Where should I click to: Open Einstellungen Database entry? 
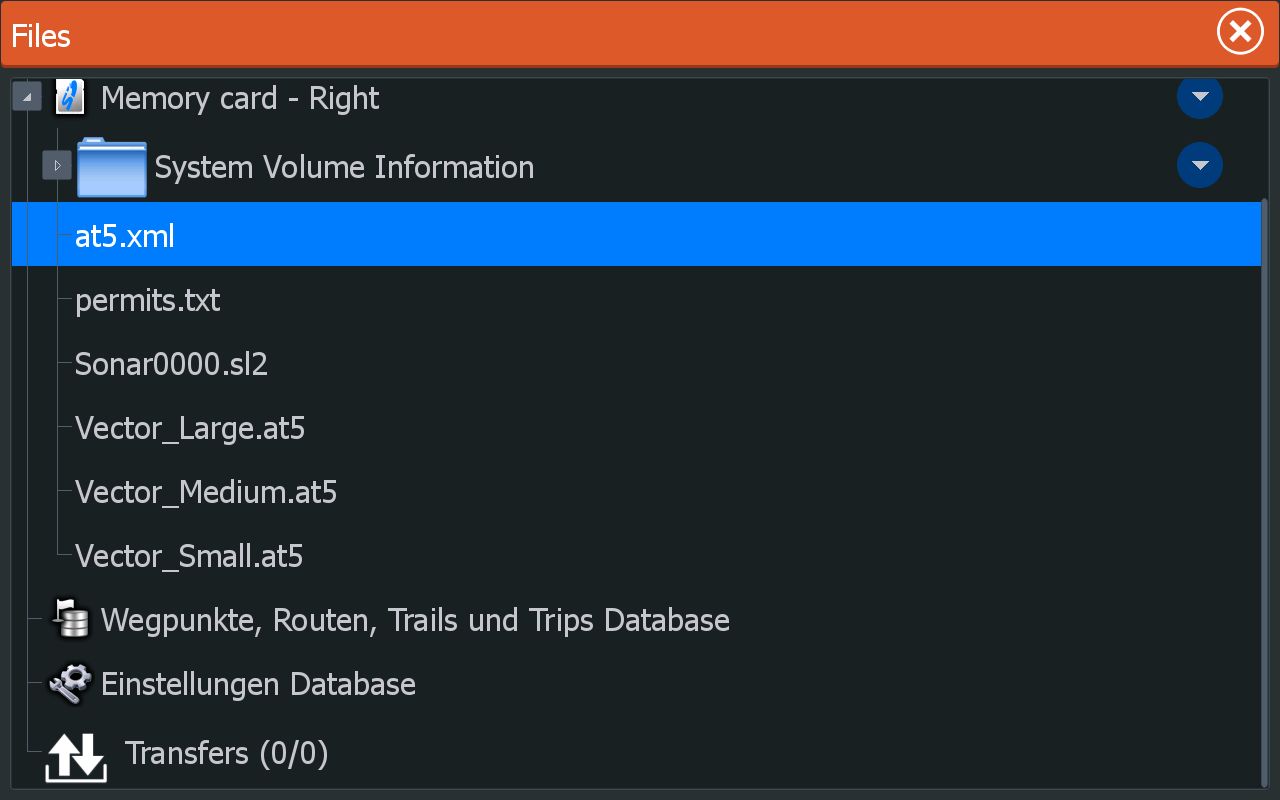(258, 684)
